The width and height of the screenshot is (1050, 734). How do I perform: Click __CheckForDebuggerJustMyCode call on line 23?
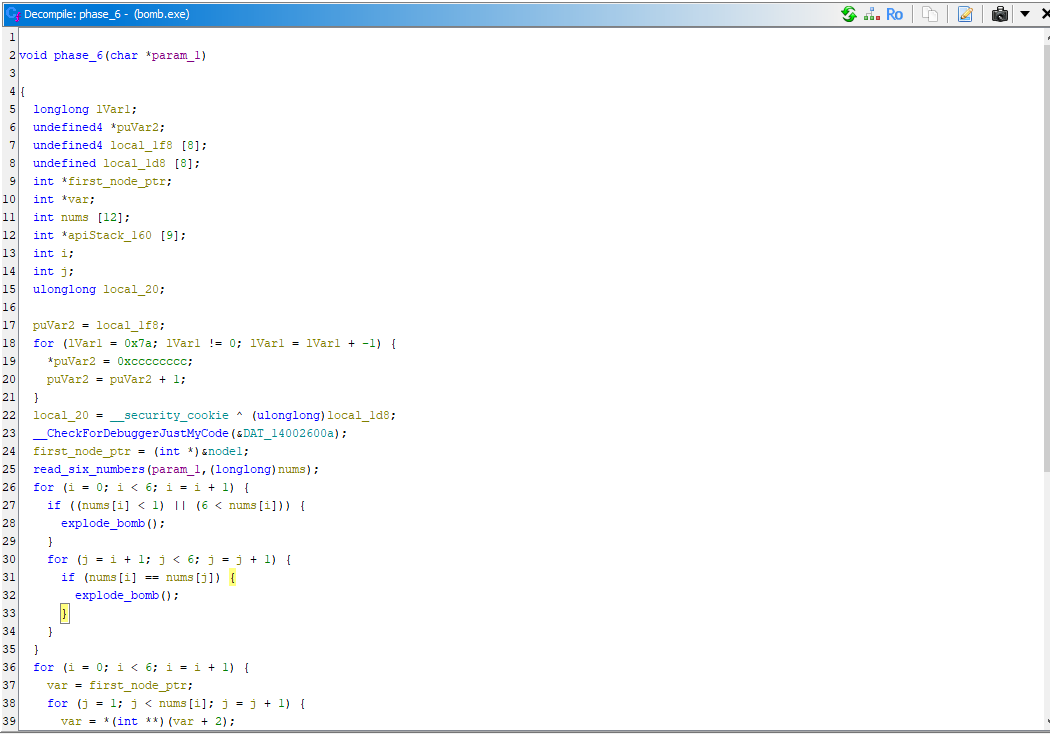pyautogui.click(x=130, y=433)
